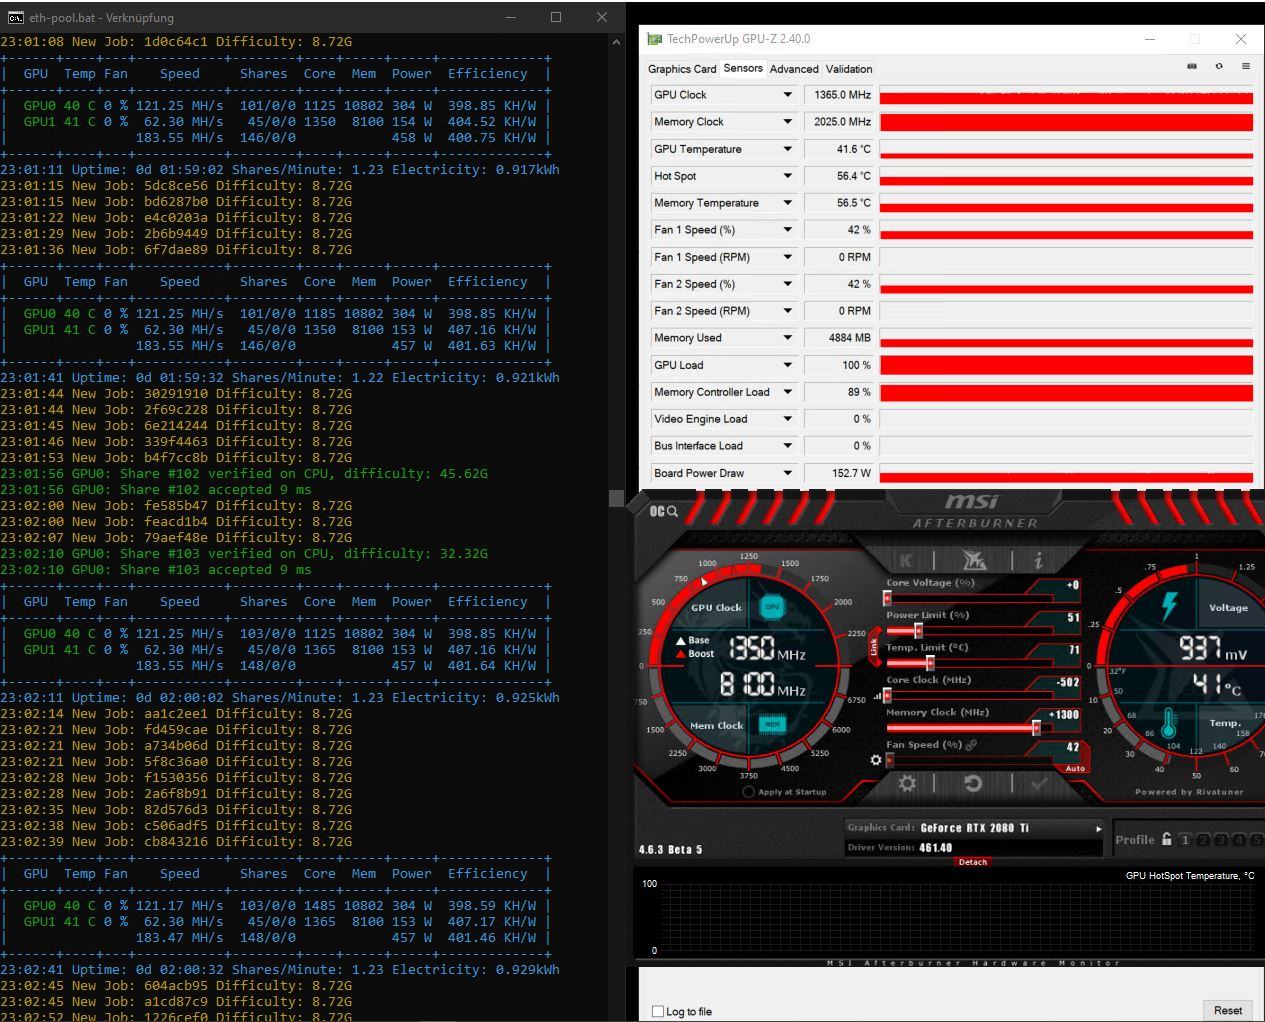Expand the Graphics Card selector arrow
1265x1022 pixels.
1098,828
